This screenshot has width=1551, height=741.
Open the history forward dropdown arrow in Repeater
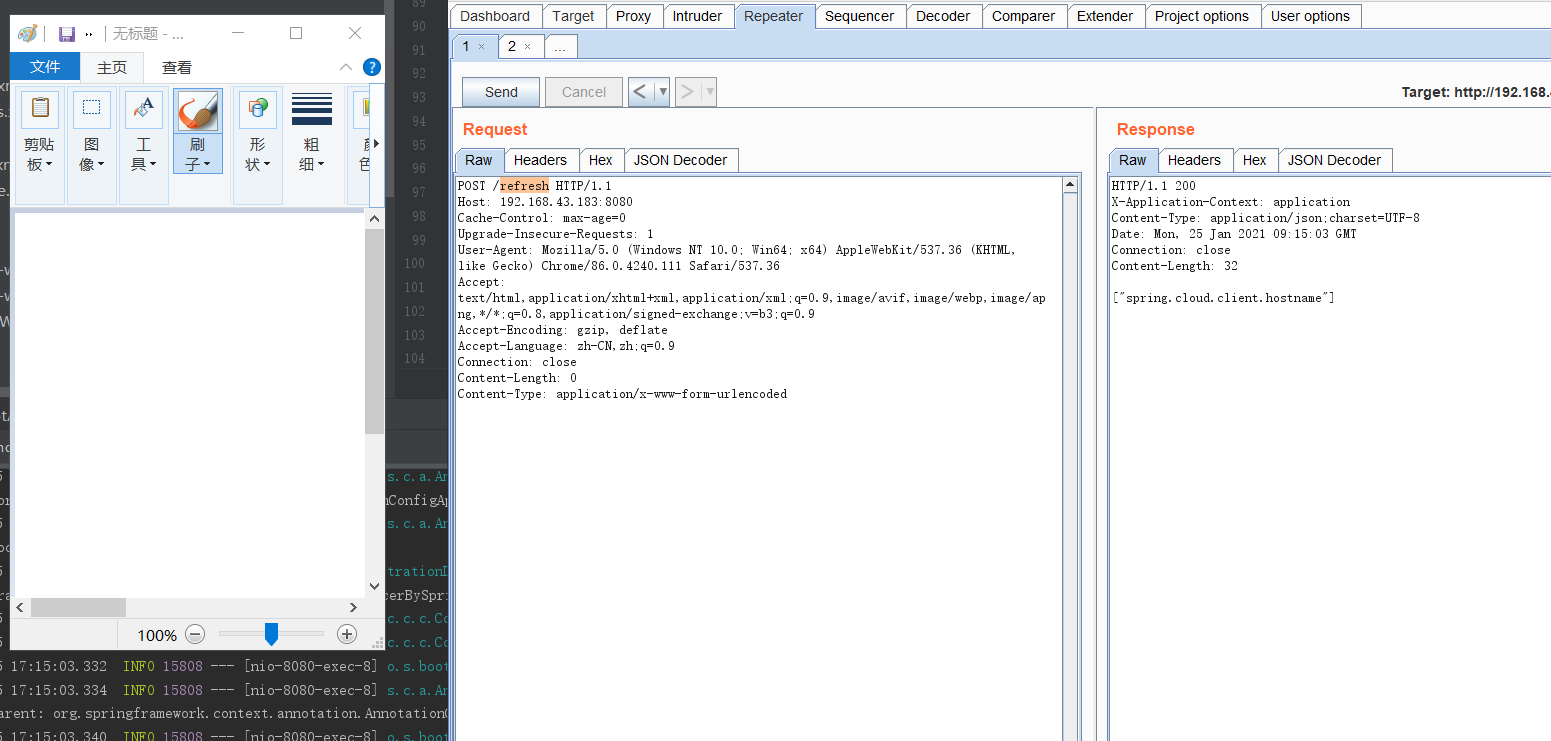[709, 92]
